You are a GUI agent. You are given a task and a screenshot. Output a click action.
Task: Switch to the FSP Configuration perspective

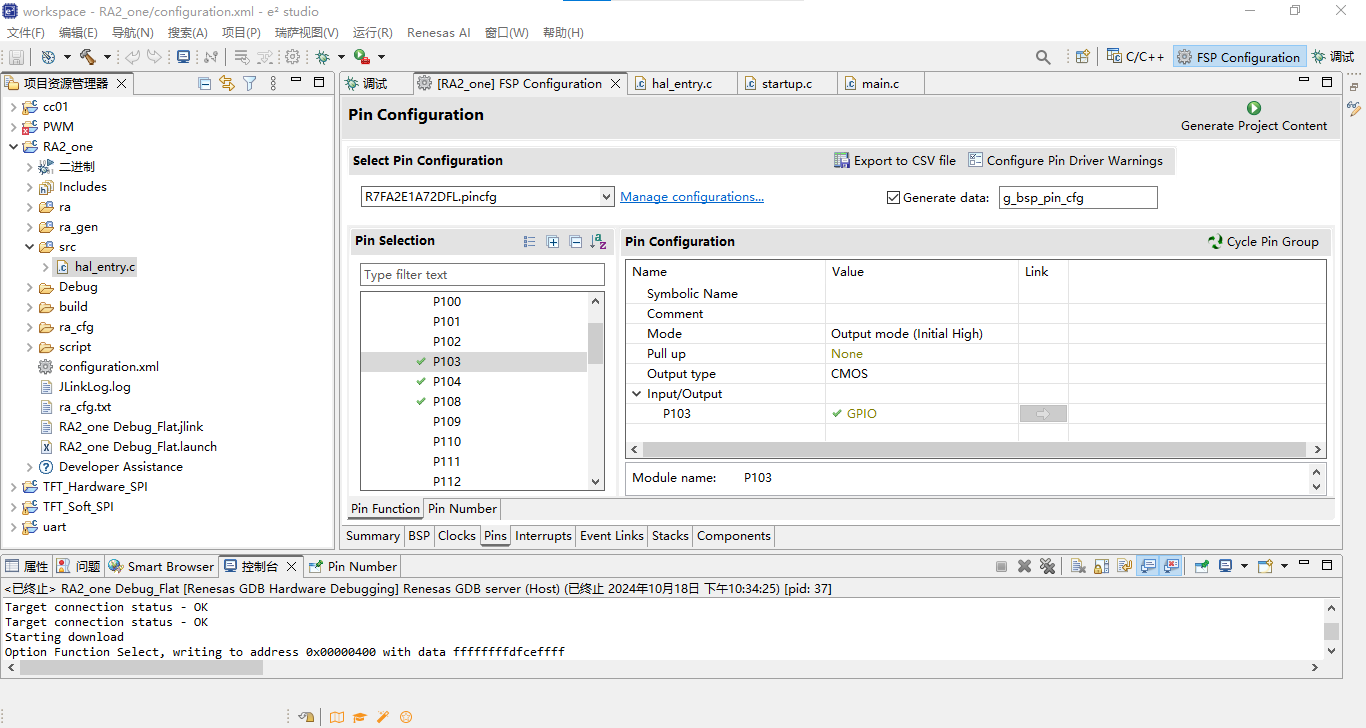pos(1239,57)
